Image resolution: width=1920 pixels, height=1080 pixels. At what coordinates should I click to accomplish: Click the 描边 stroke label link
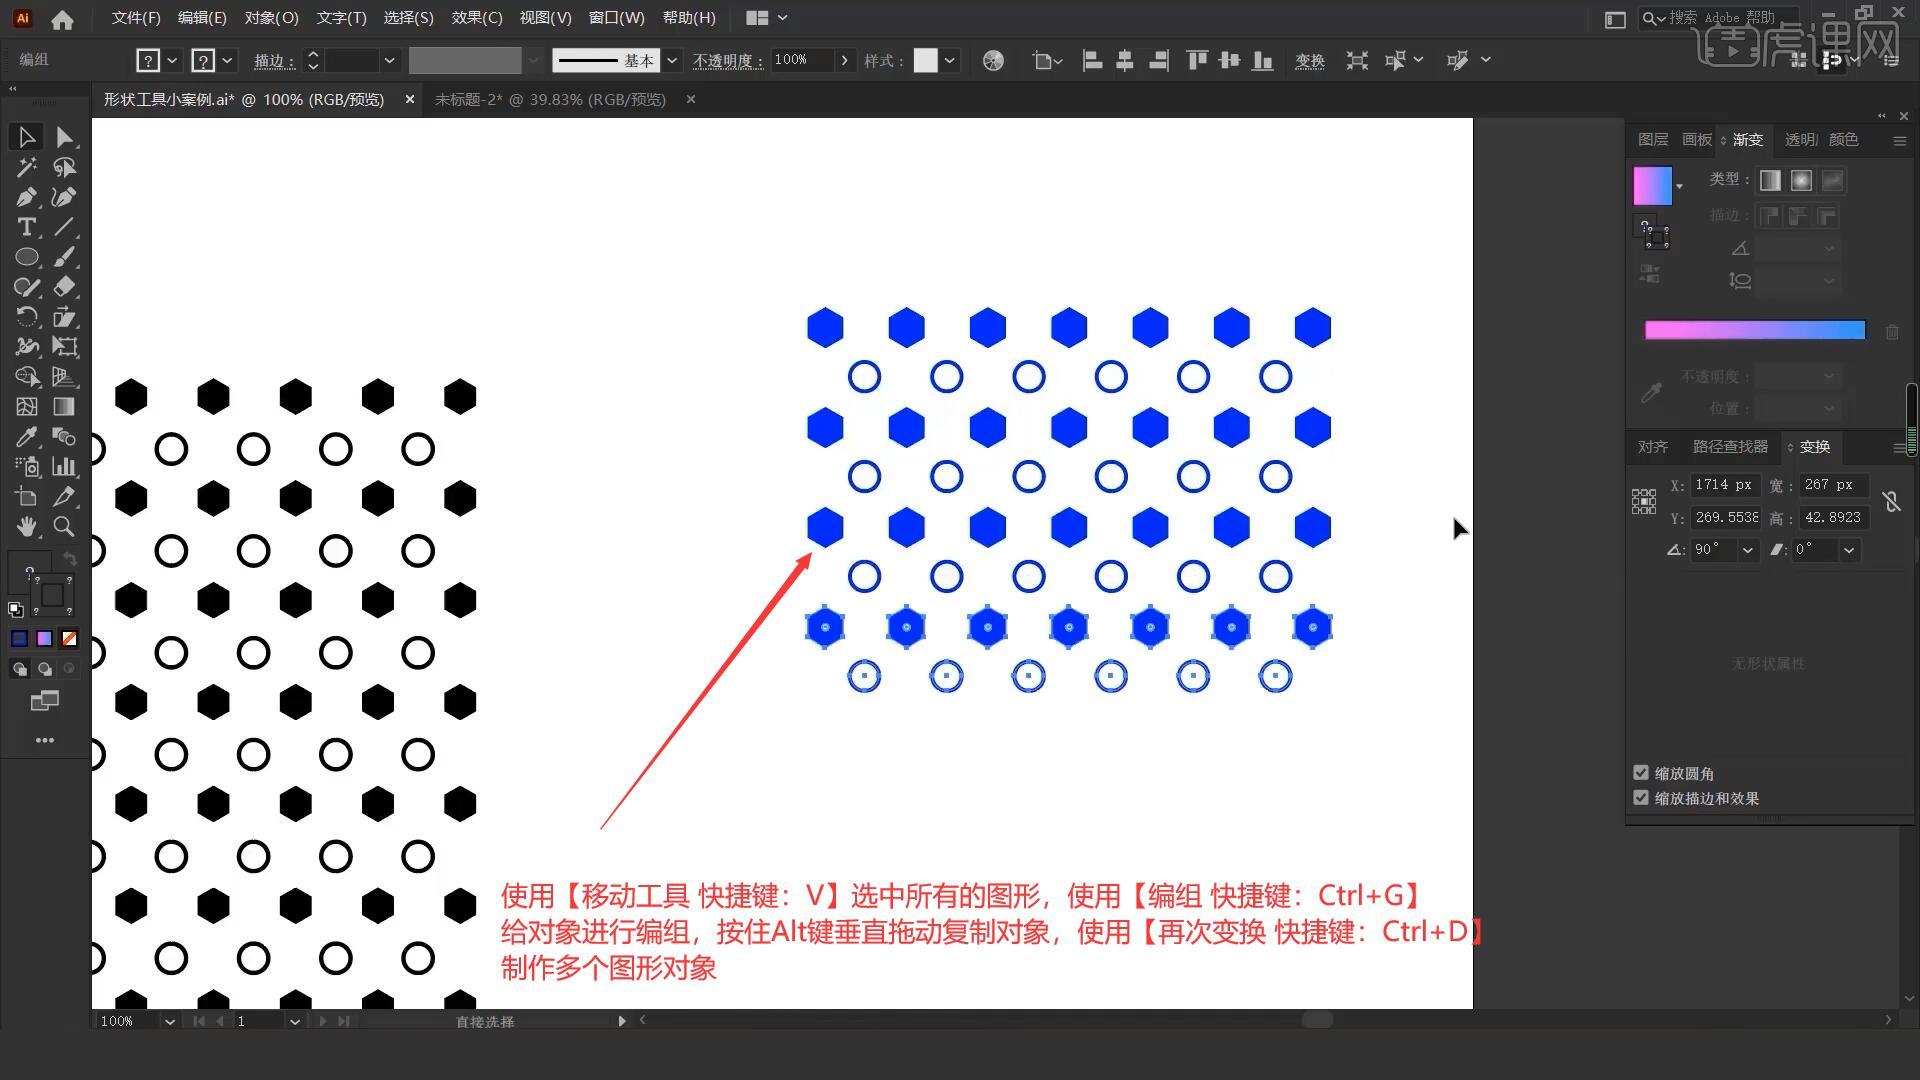273,61
